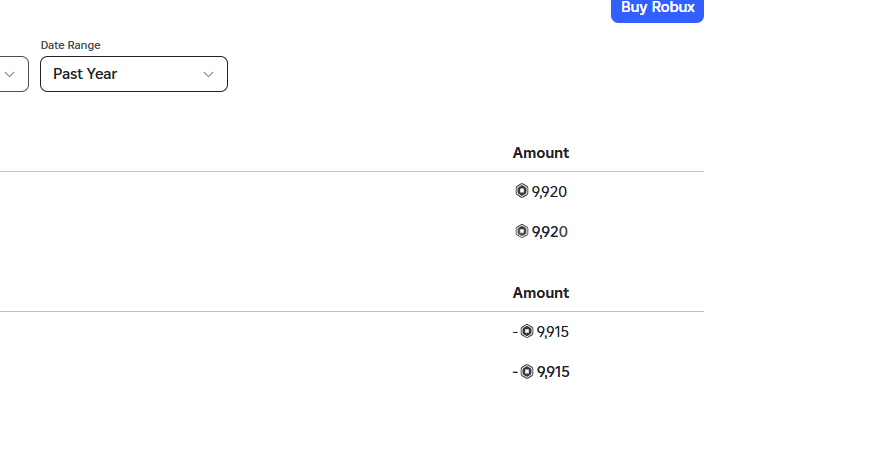Image resolution: width=878 pixels, height=456 pixels.
Task: Click the Buy Robux button
Action: coord(657,8)
